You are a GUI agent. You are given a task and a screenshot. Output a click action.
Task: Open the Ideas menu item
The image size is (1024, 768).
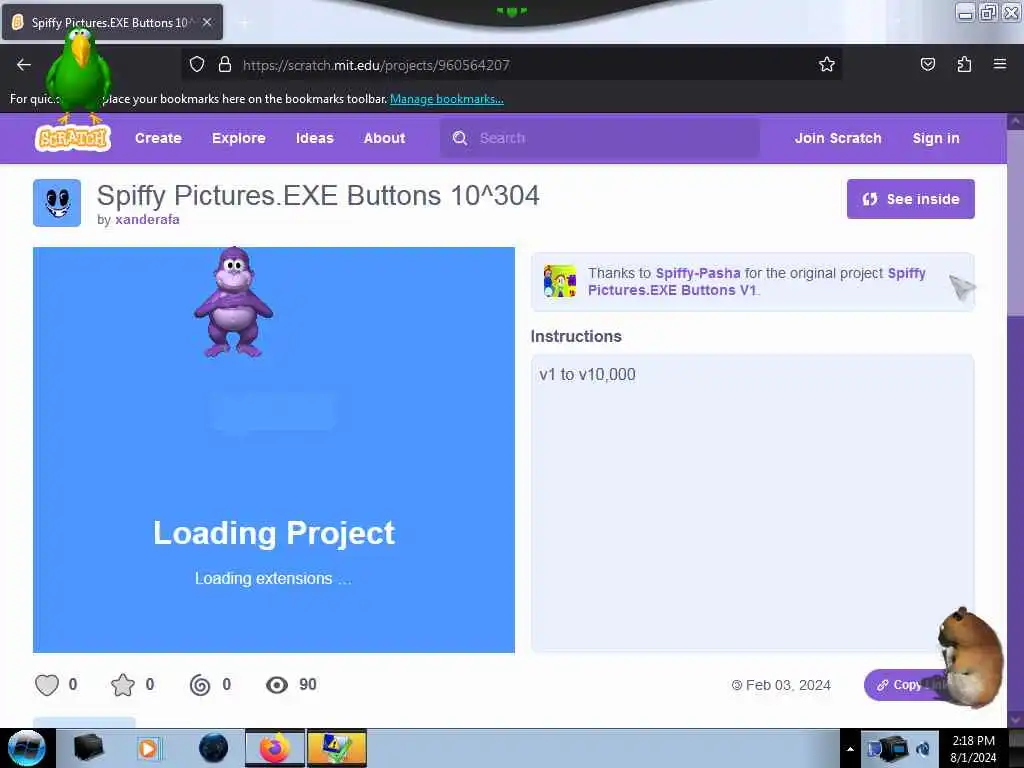tap(314, 138)
